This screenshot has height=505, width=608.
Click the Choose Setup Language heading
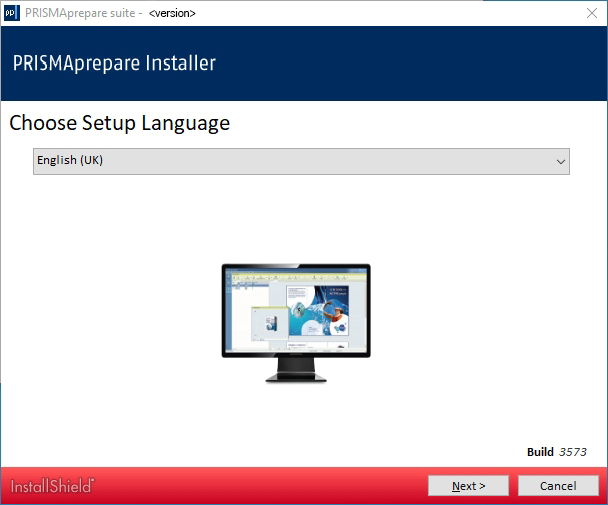pyautogui.click(x=119, y=123)
